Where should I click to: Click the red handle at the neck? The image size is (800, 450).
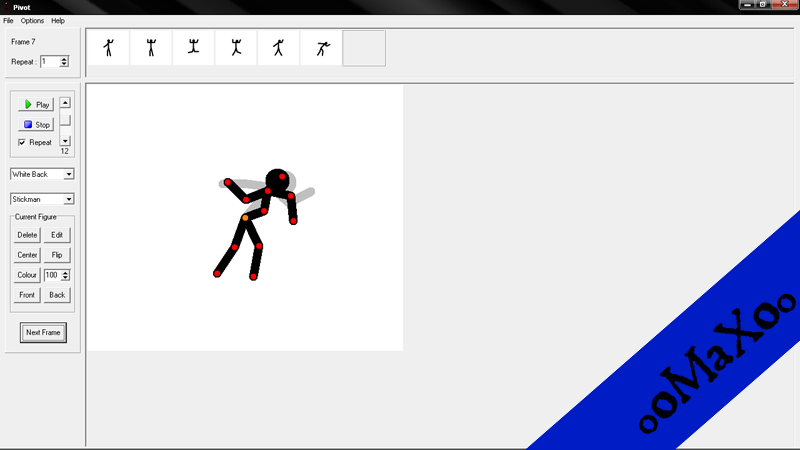(267, 191)
